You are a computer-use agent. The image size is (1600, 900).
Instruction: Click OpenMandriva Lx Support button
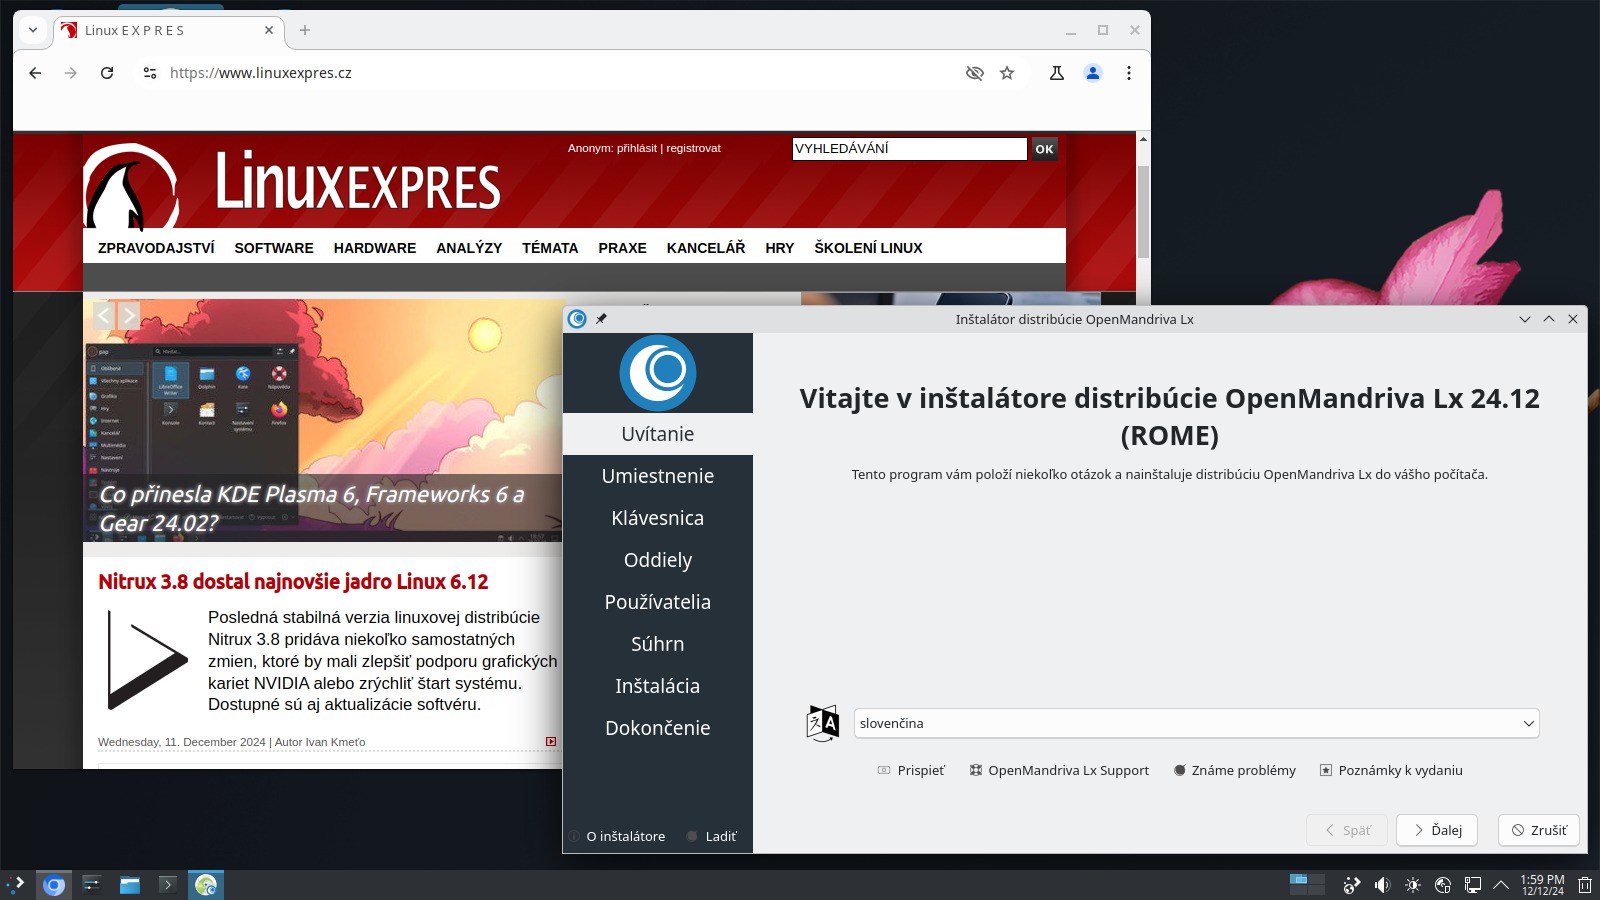point(1059,770)
